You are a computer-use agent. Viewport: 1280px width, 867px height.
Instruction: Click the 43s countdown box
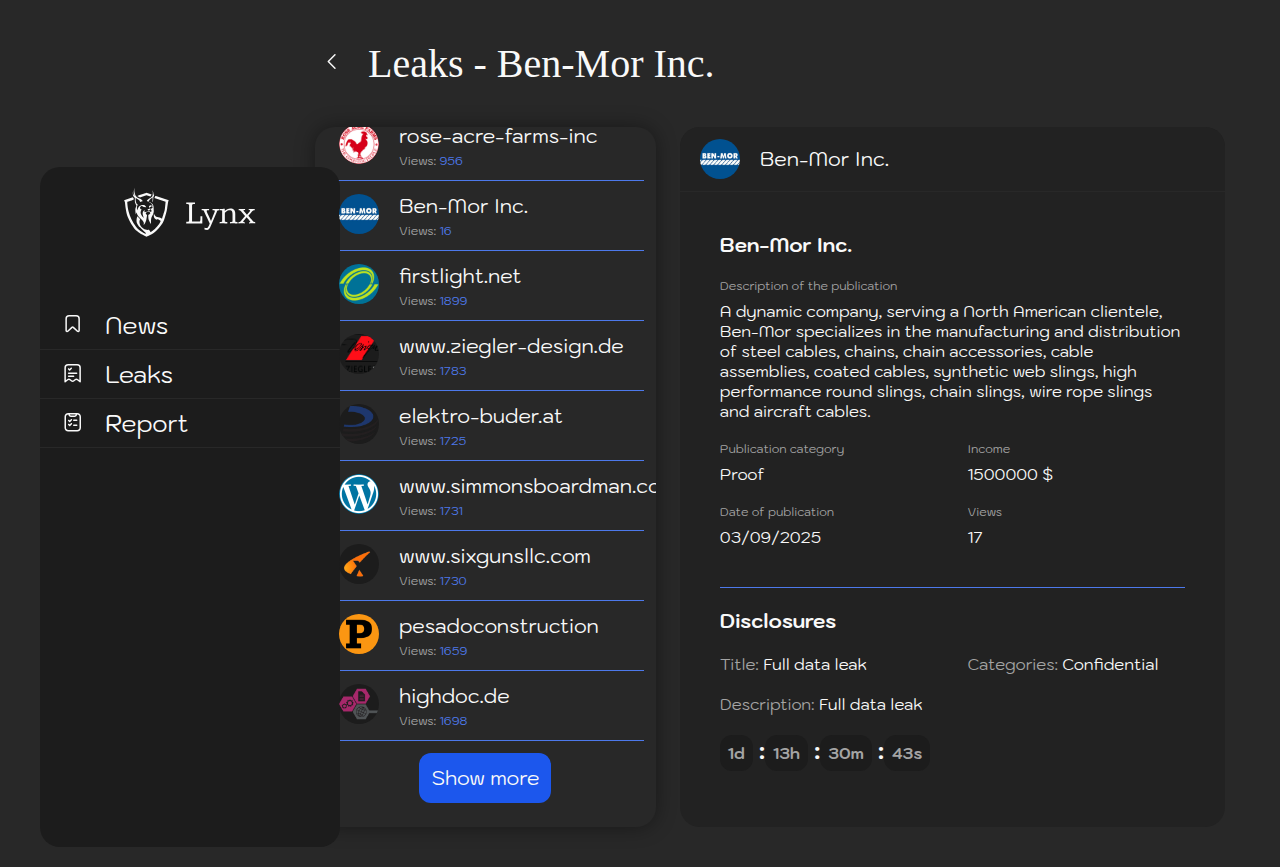point(907,753)
